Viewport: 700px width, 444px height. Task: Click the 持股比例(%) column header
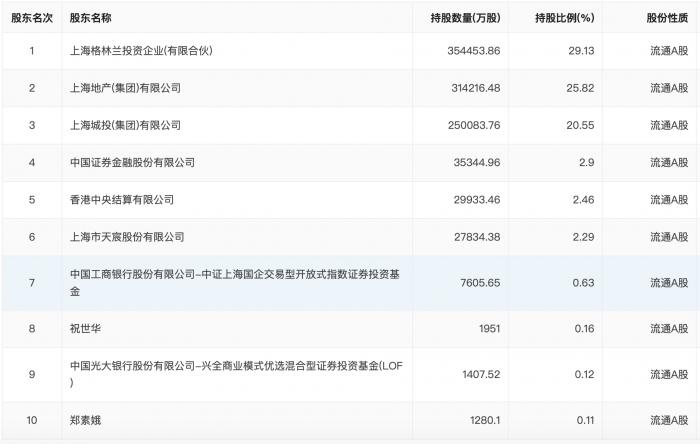click(565, 18)
